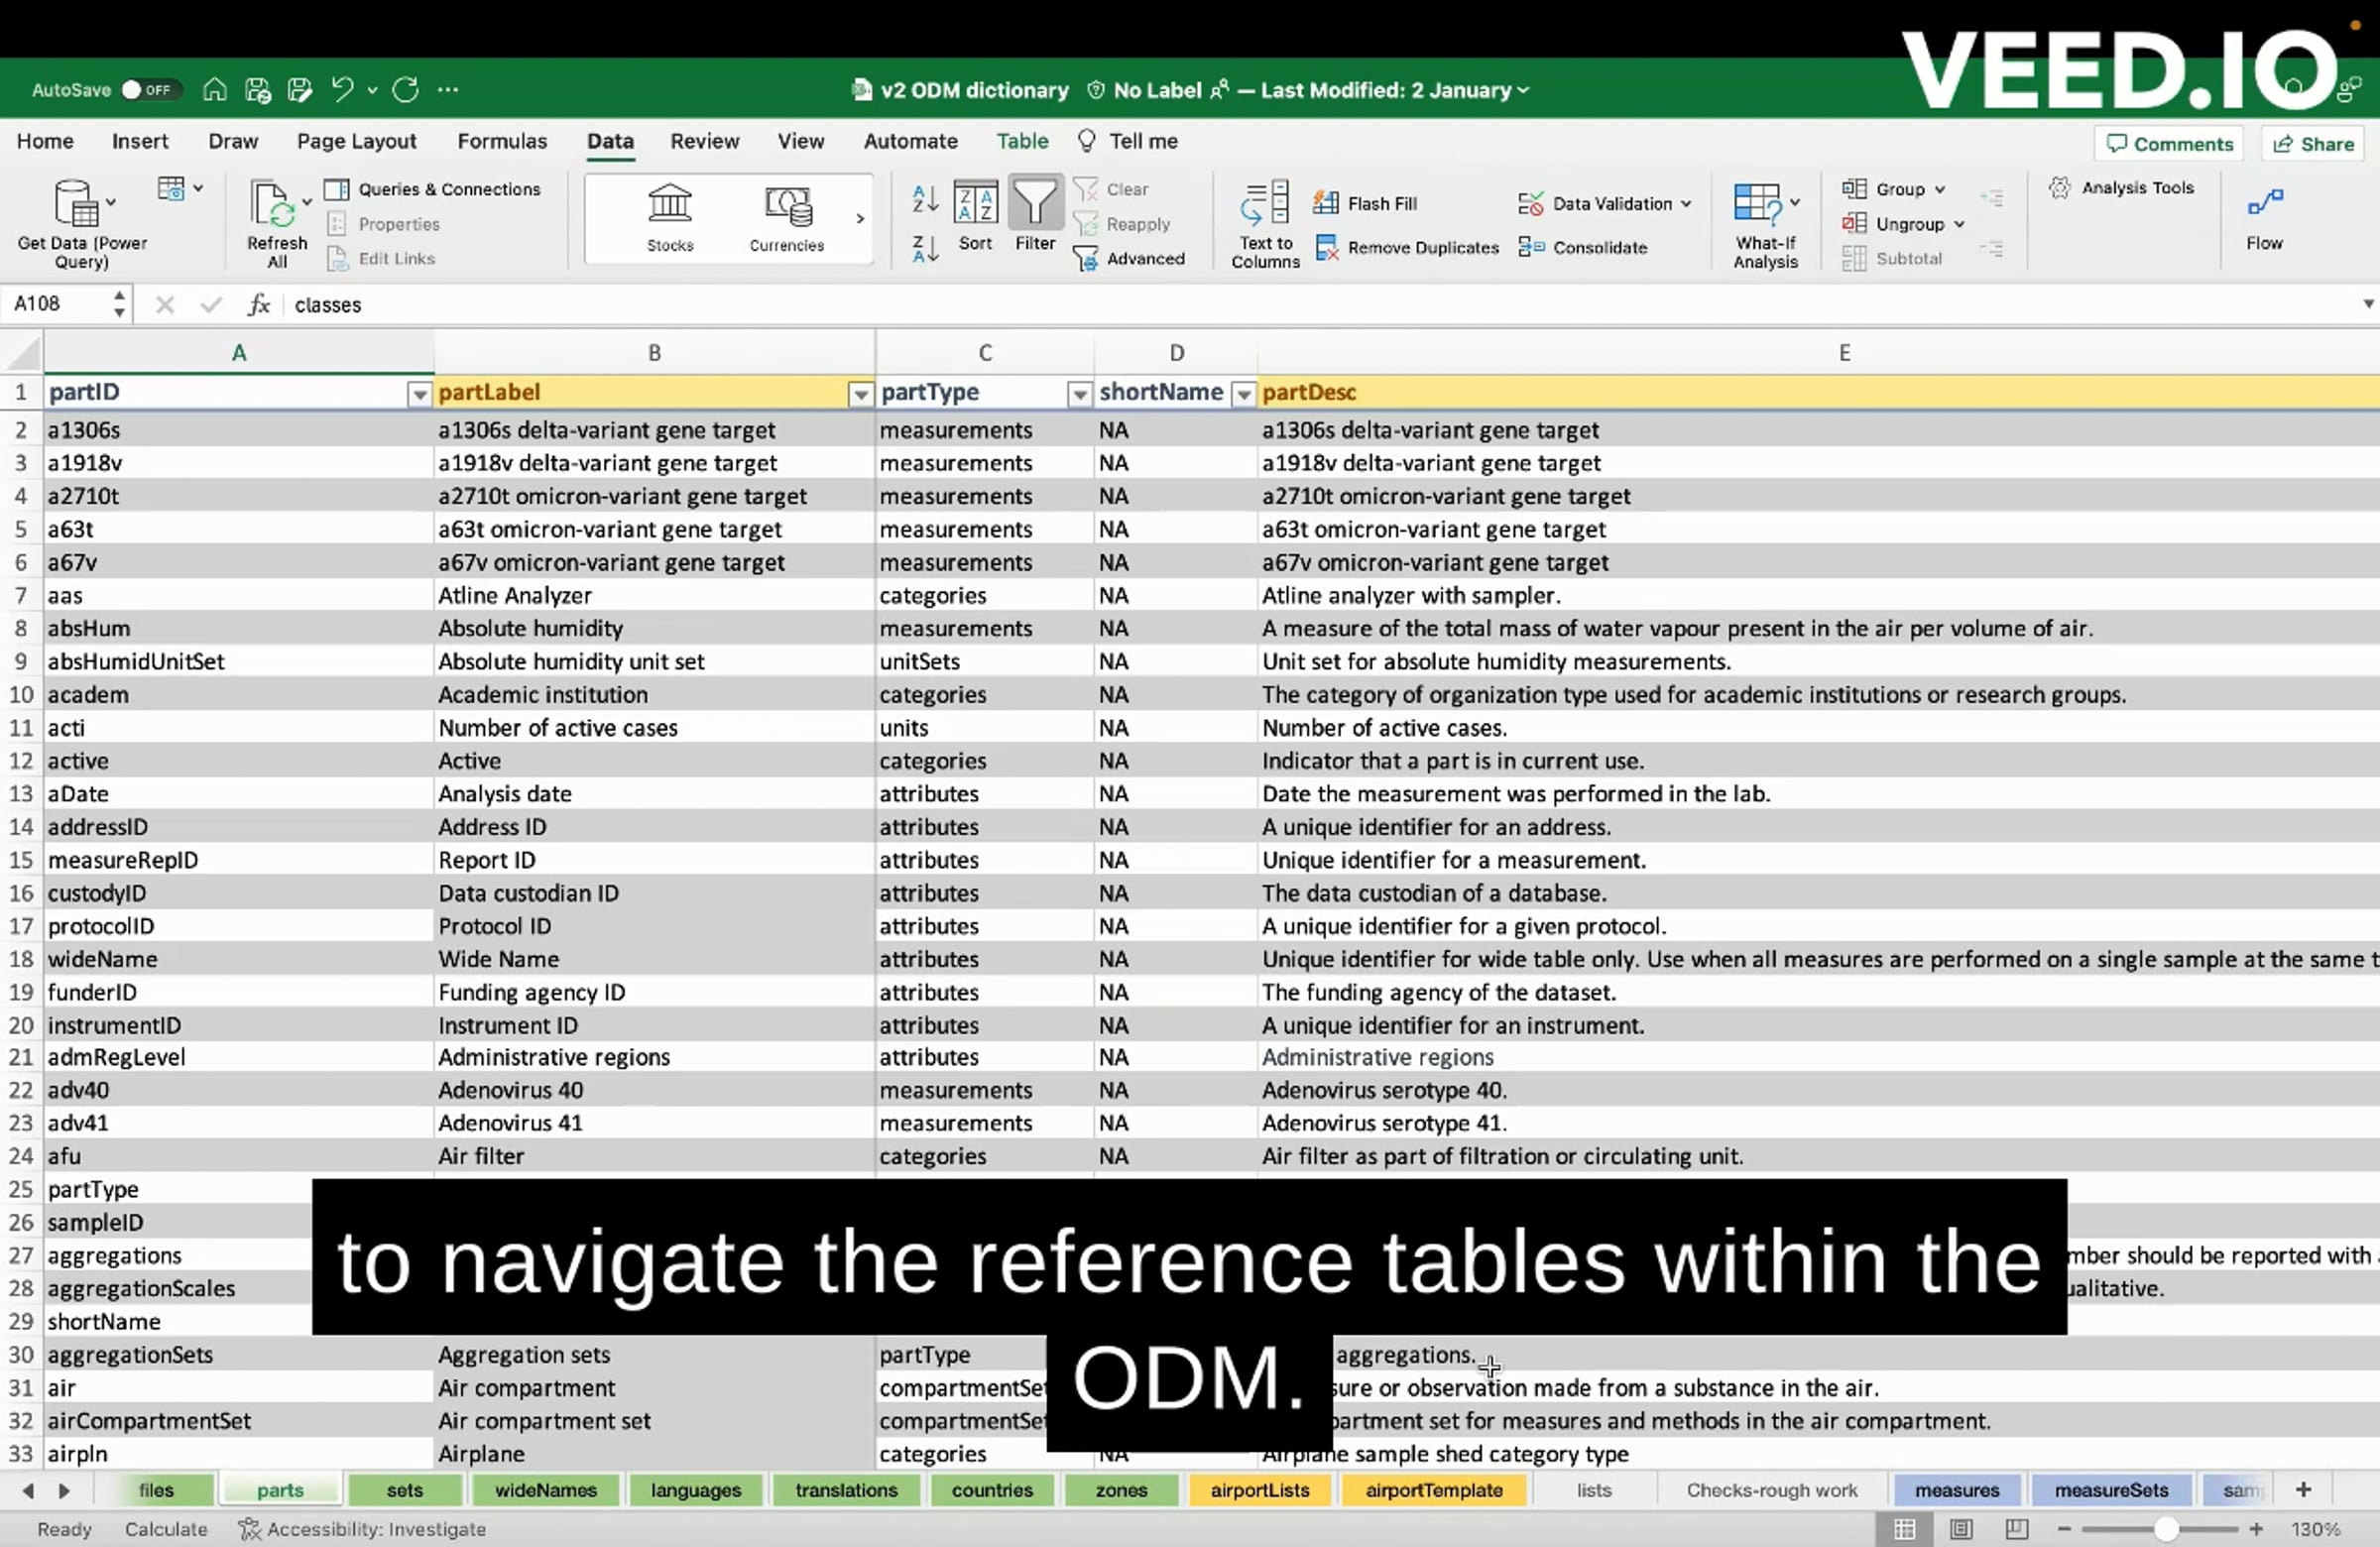Switch to Page Layout view in status bar
2380x1547 pixels.
[x=1961, y=1529]
